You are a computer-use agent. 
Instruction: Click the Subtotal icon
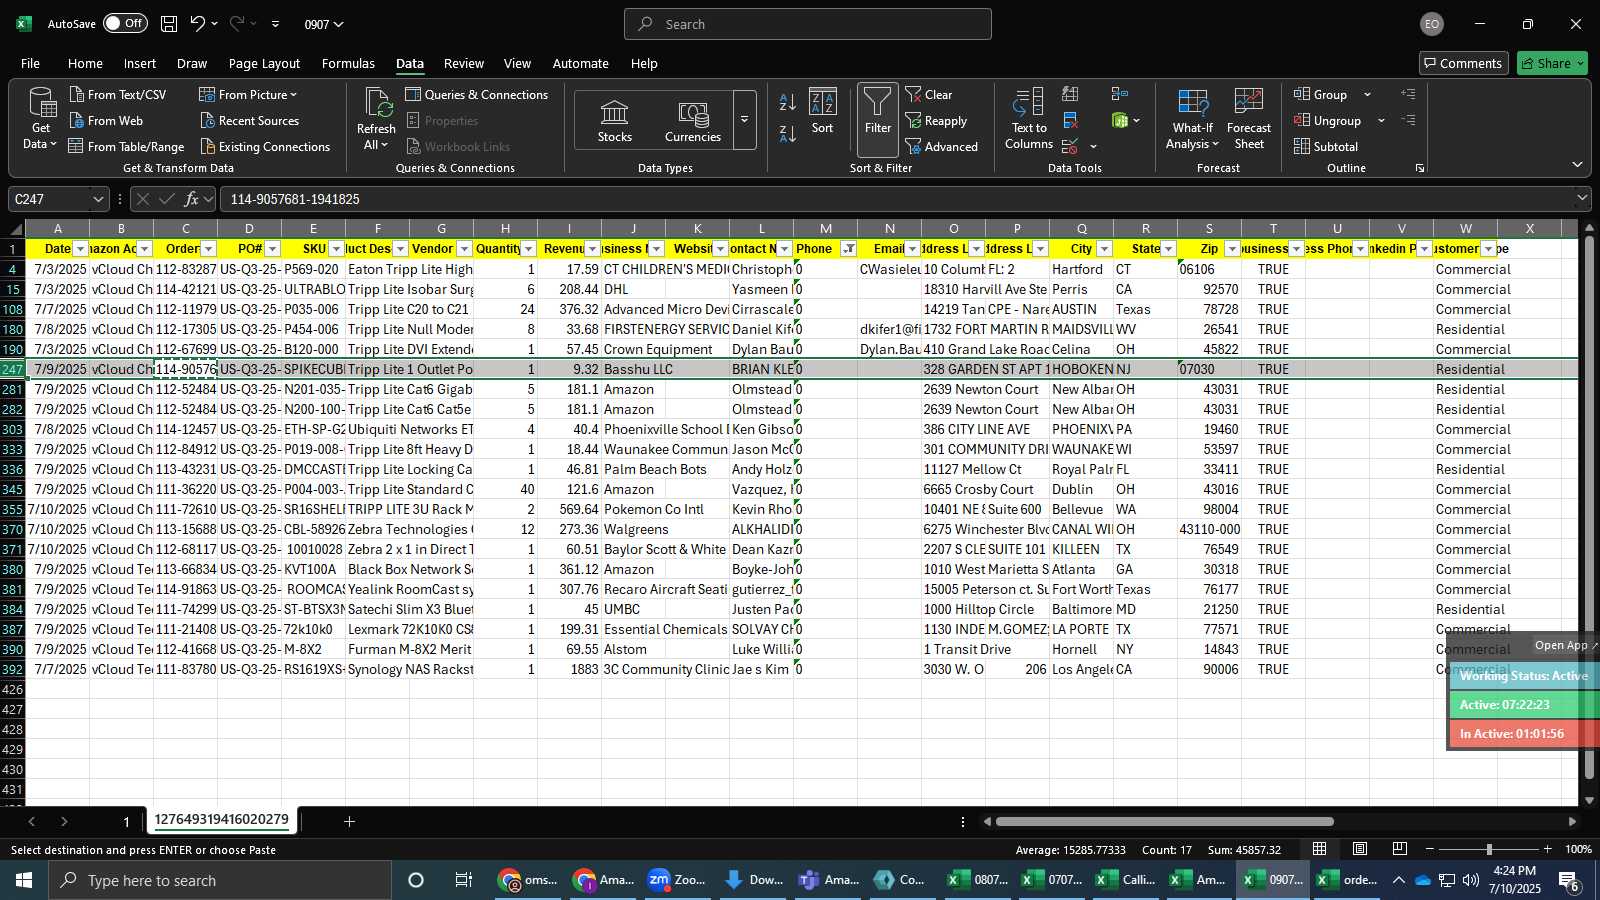(1302, 146)
